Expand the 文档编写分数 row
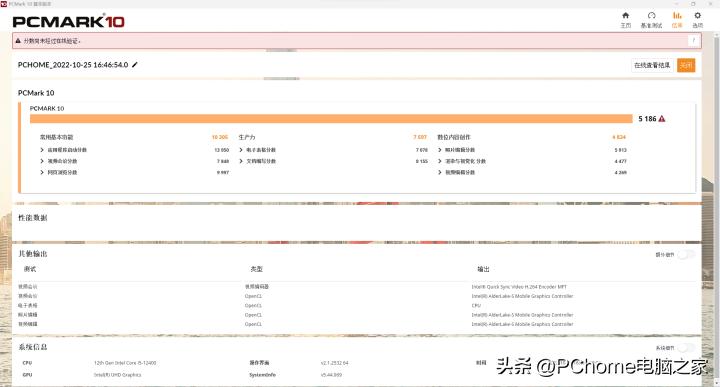Screen dimensions: 720x387 tap(241, 161)
